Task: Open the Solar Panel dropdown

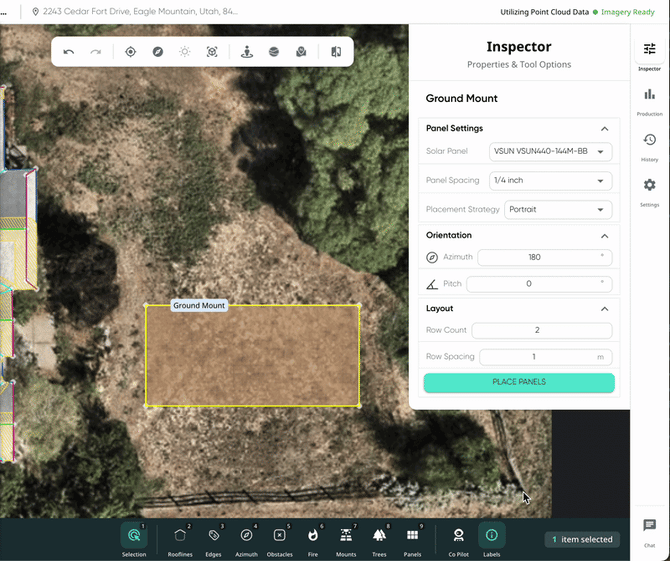Action: point(551,152)
